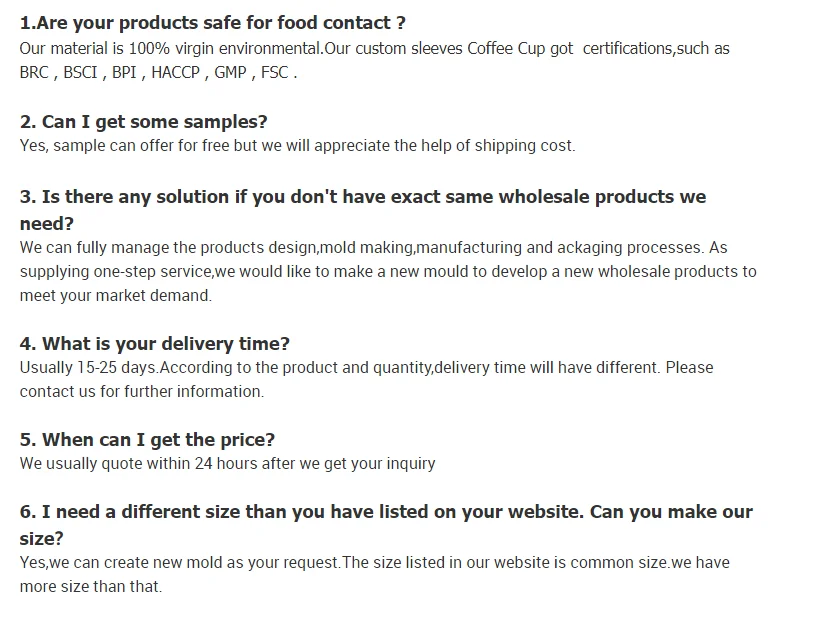The height and width of the screenshot is (625, 826).
Task: Click the "GMP" certification text
Action: click(230, 73)
